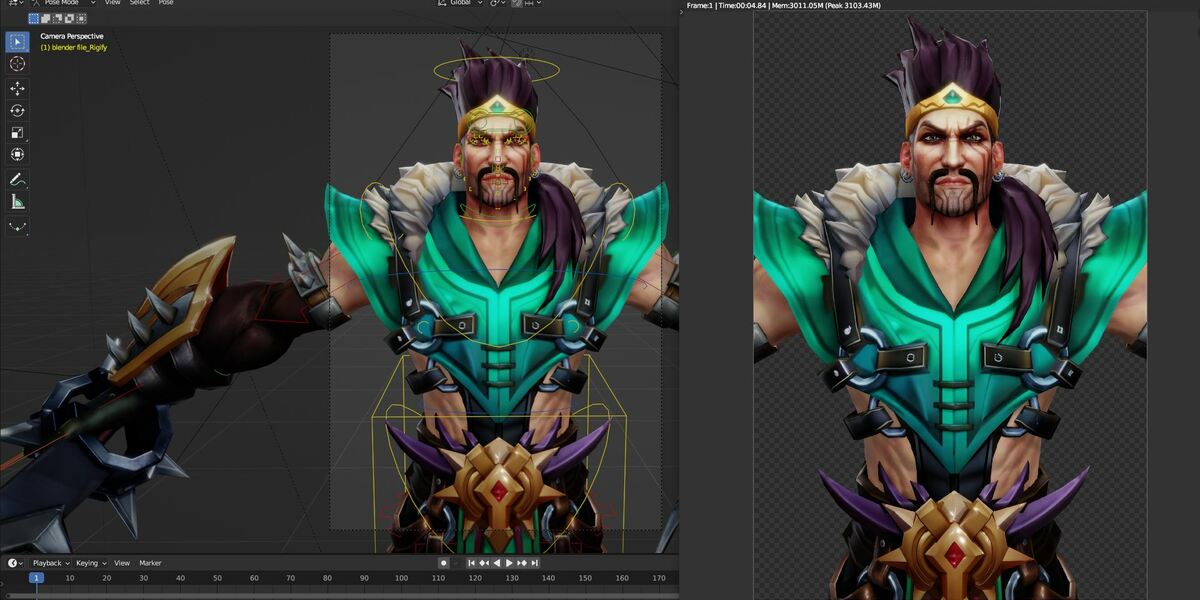
Task: Open the Pose menu in viewport header
Action: [165, 3]
